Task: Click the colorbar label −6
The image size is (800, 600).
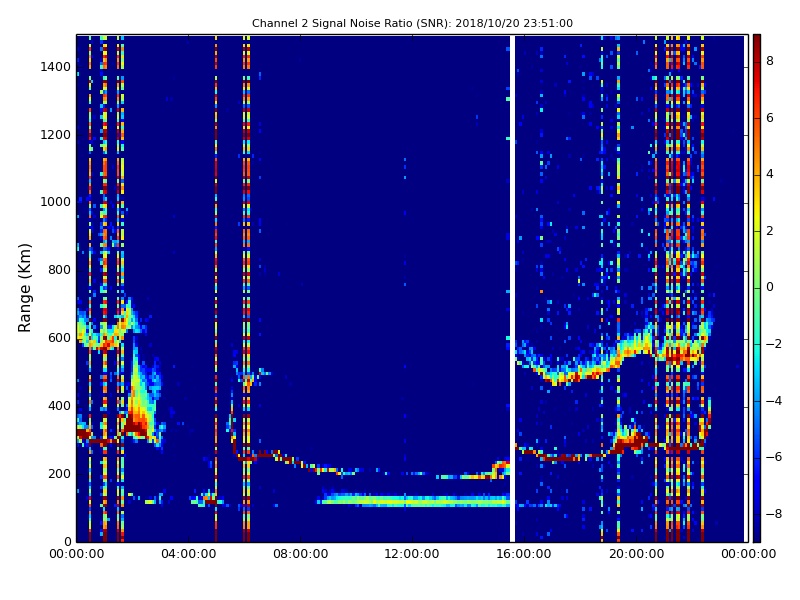Action: (774, 457)
